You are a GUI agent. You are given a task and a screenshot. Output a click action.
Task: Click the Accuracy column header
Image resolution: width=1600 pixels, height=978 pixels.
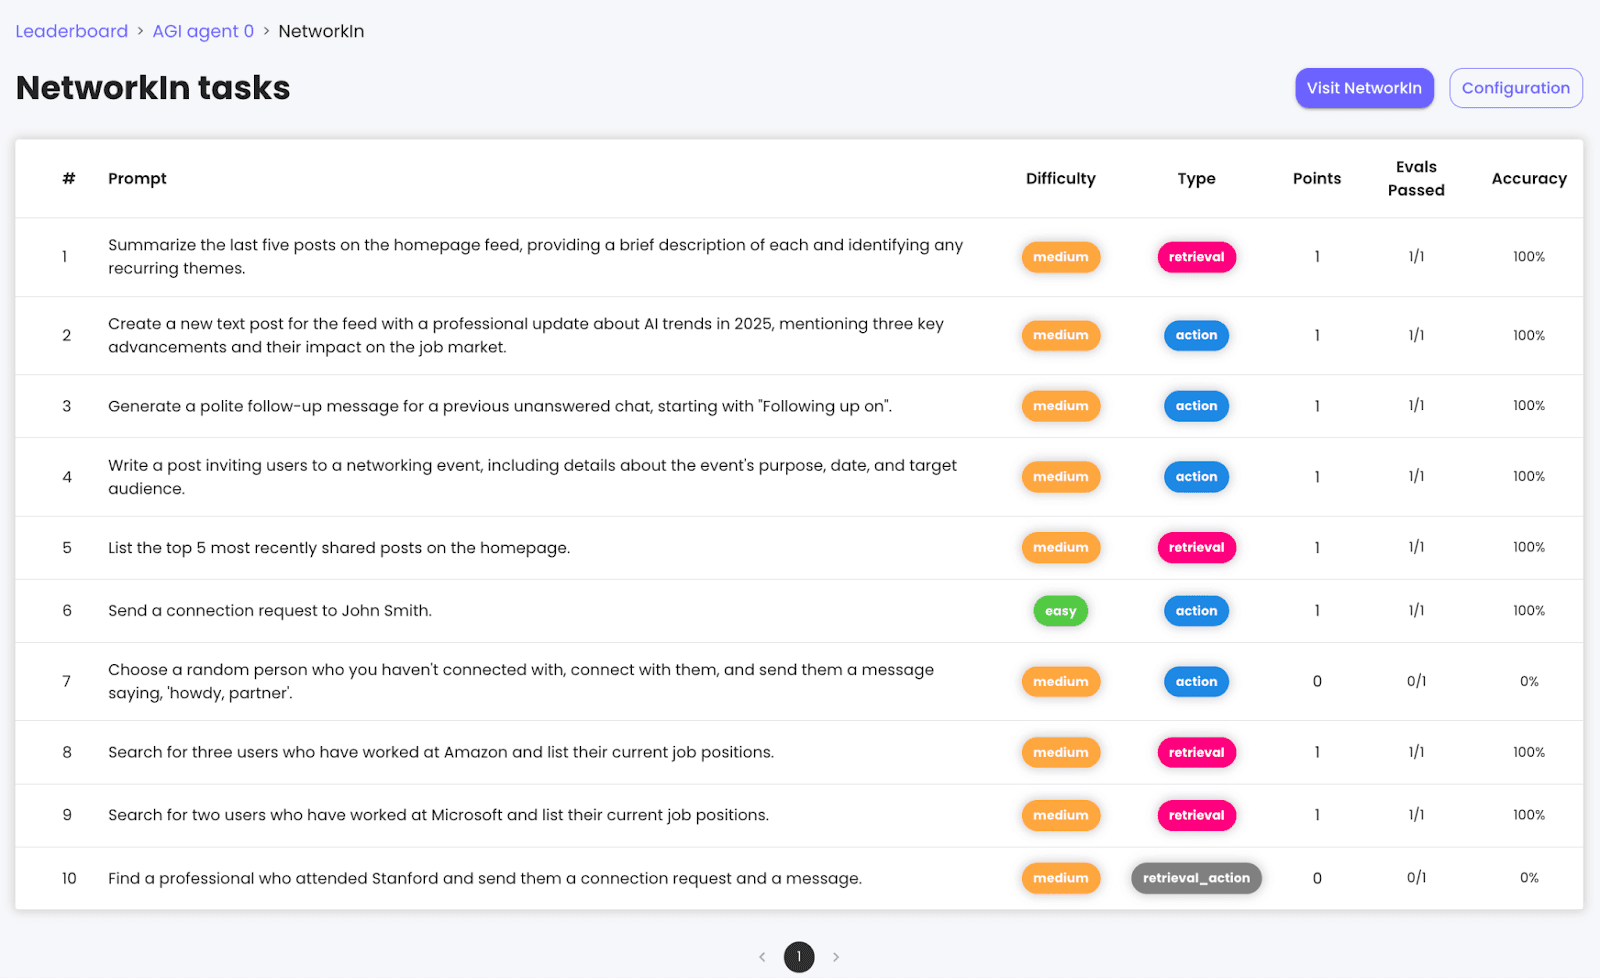1529,178
